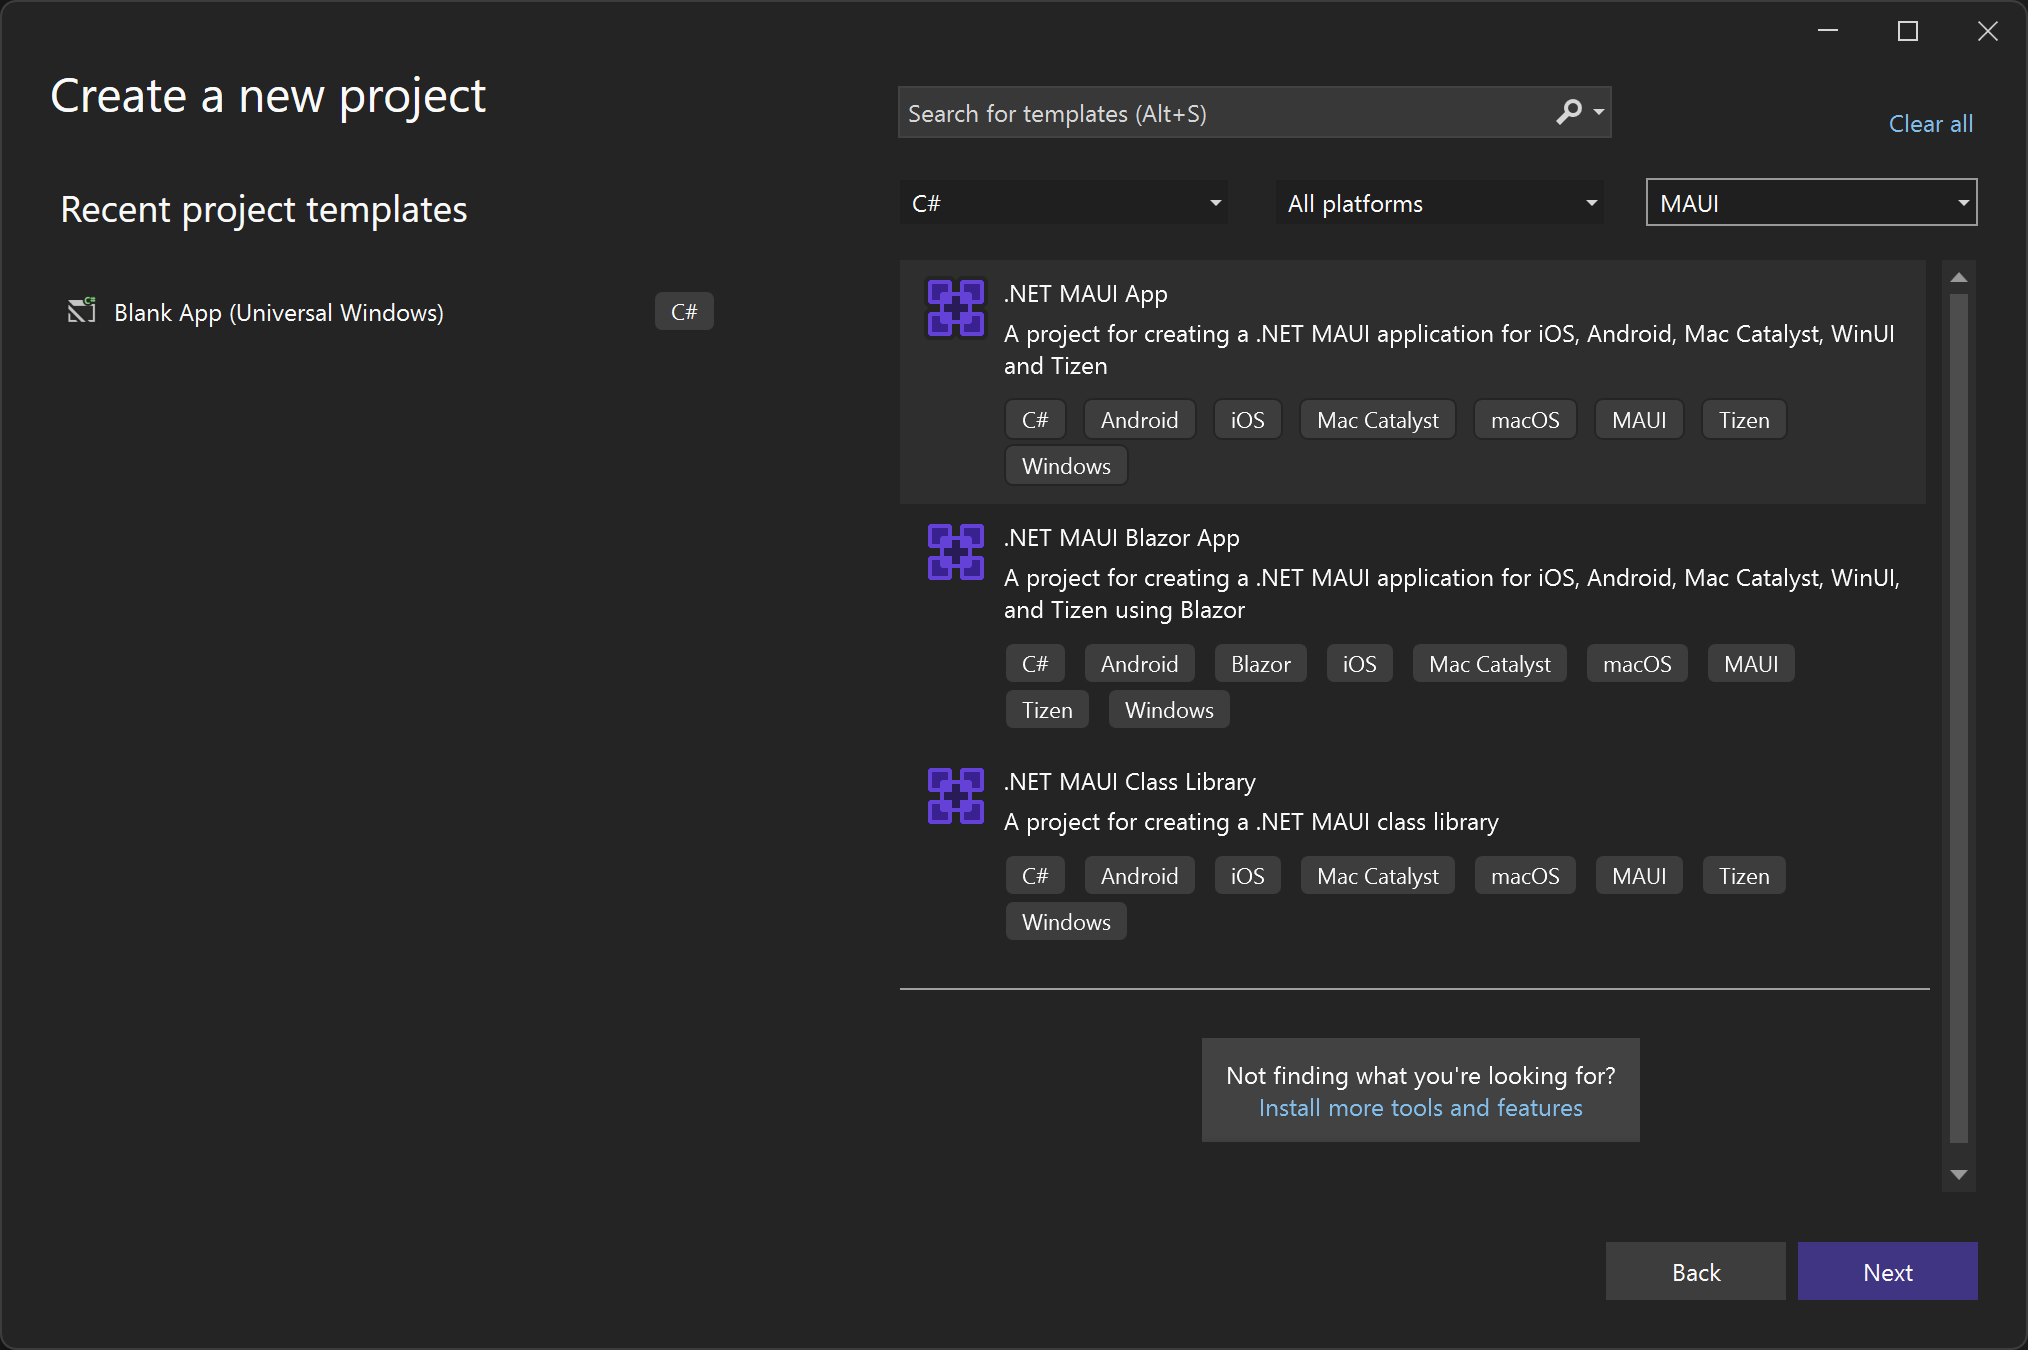Image resolution: width=2028 pixels, height=1350 pixels.
Task: Click the Blazor tag pill
Action: coord(1259,663)
